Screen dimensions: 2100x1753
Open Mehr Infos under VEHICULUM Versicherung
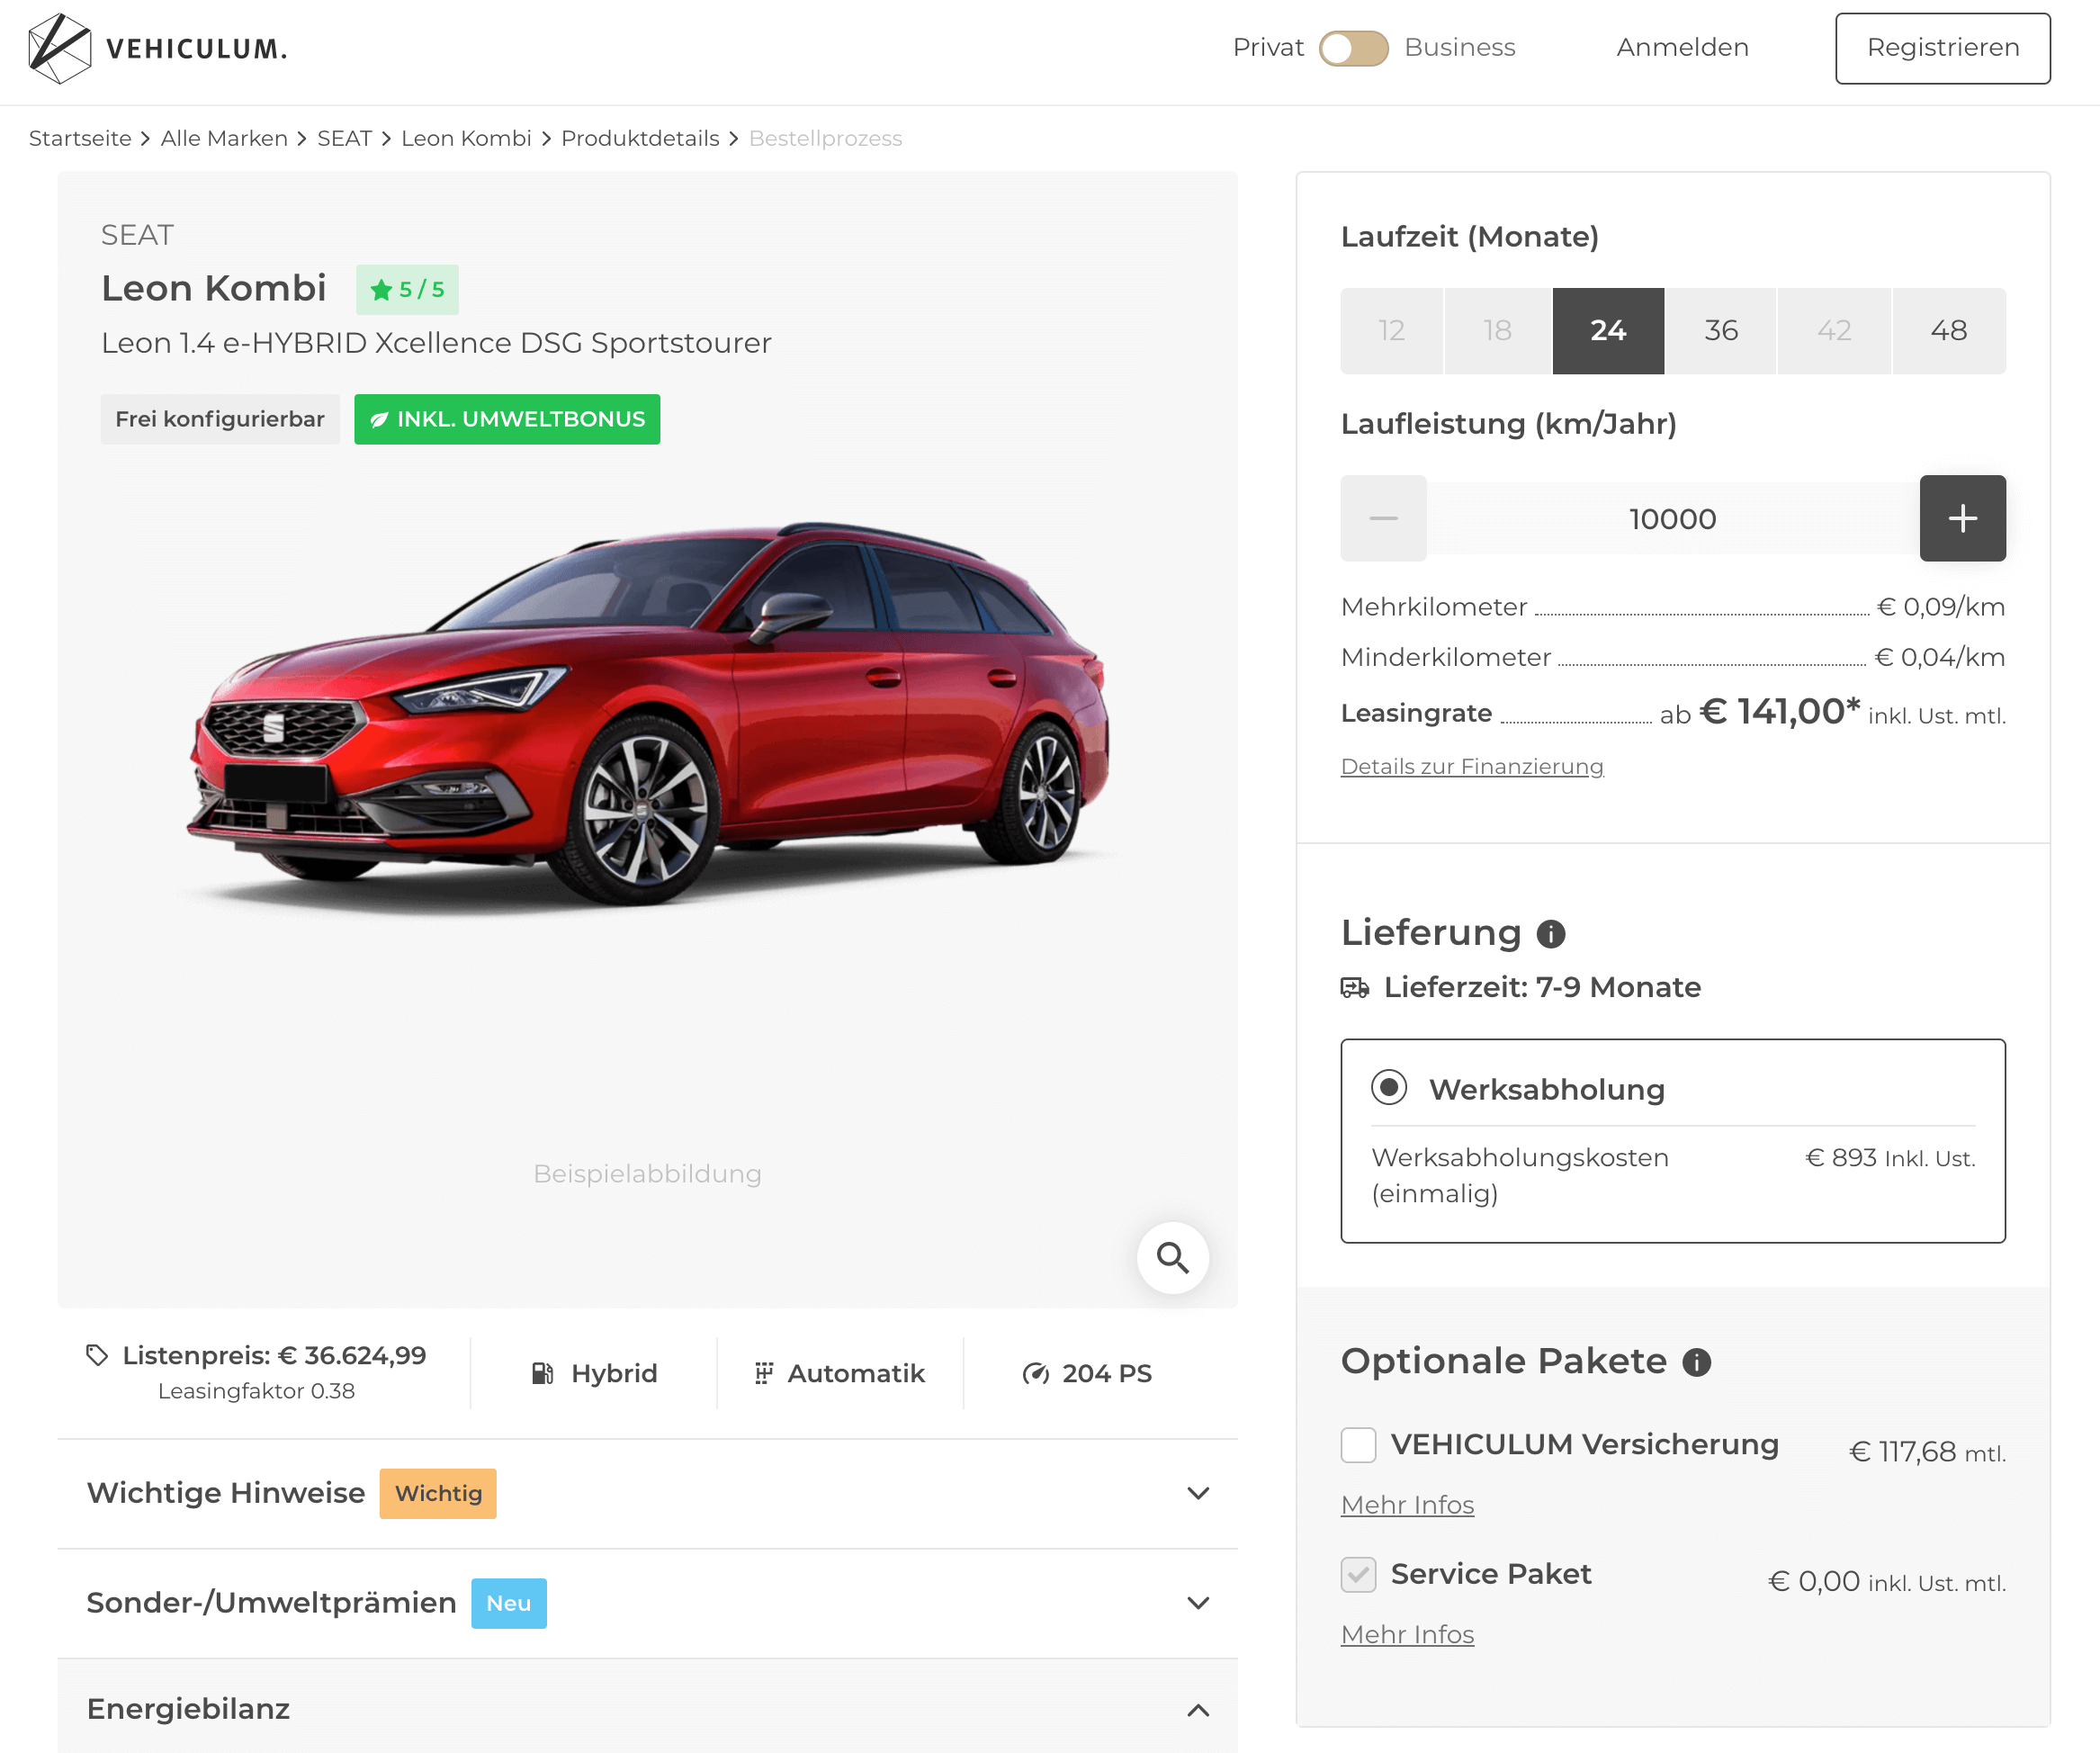coord(1407,1505)
